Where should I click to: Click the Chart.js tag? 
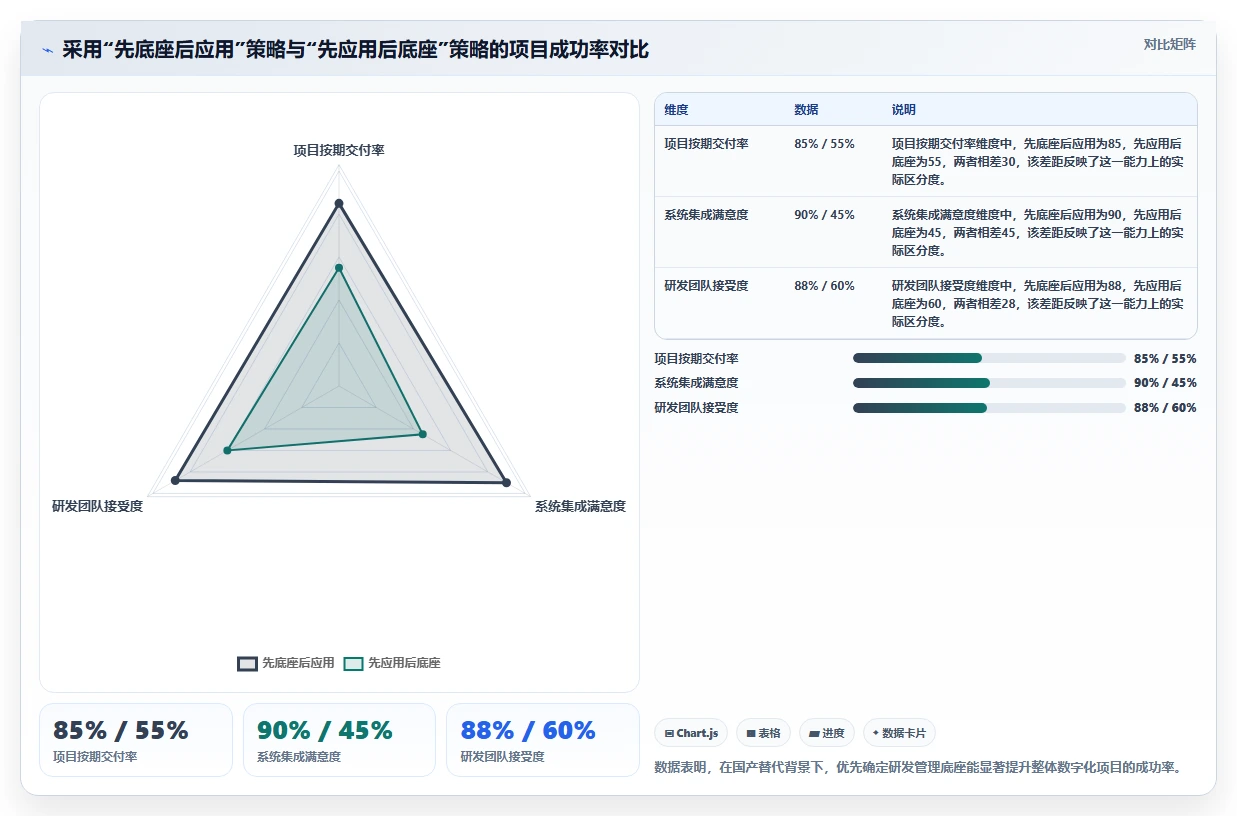[691, 733]
